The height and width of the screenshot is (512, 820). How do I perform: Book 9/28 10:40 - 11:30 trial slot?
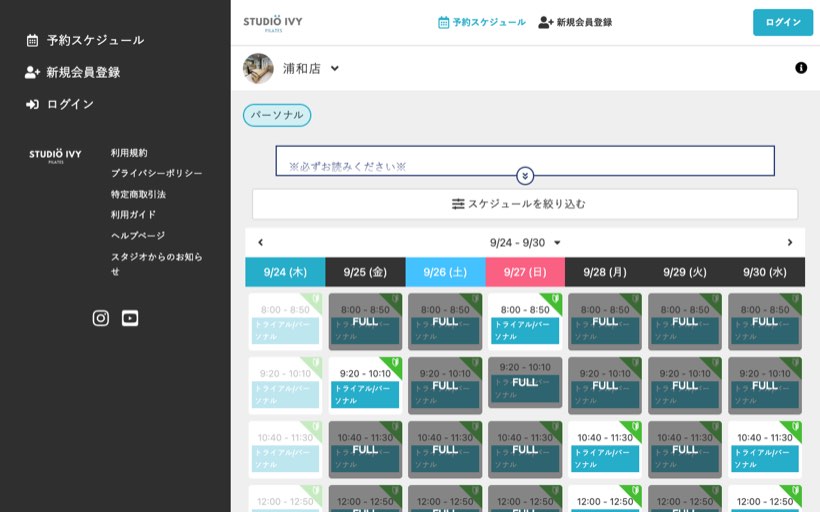pyautogui.click(x=605, y=450)
